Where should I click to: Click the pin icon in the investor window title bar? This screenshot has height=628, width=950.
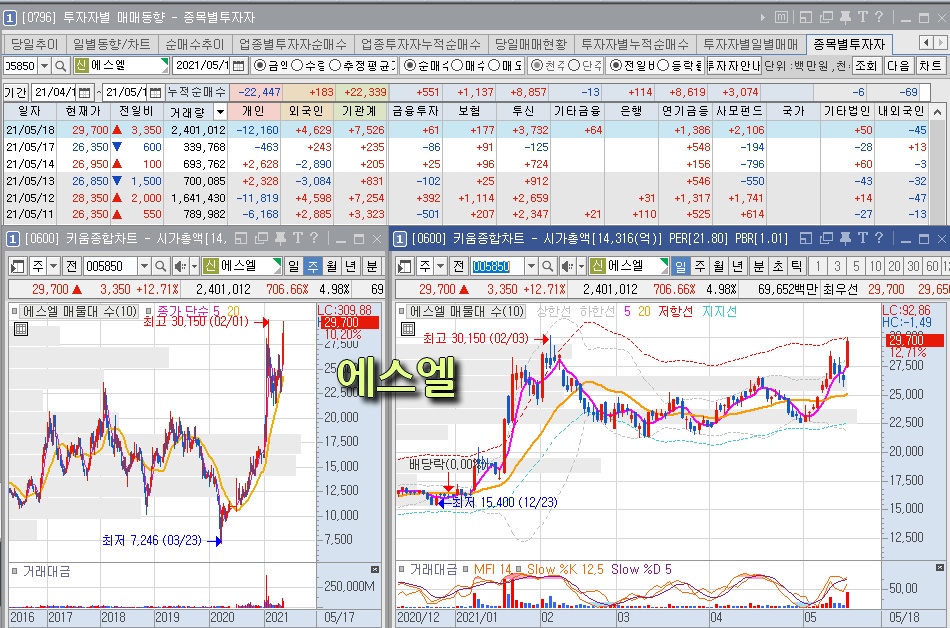(x=845, y=18)
